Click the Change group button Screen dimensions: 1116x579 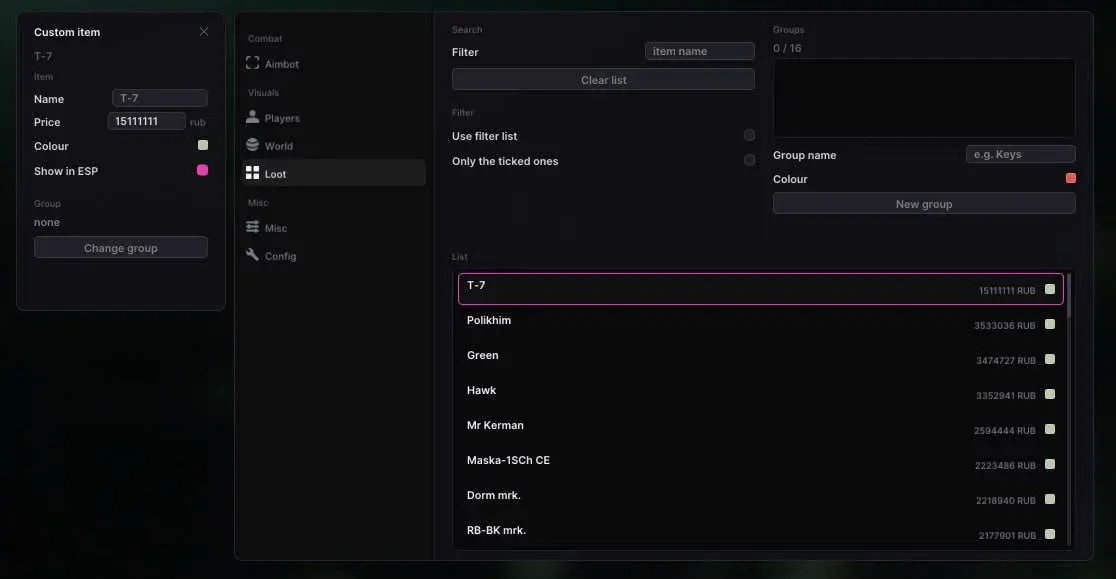121,248
